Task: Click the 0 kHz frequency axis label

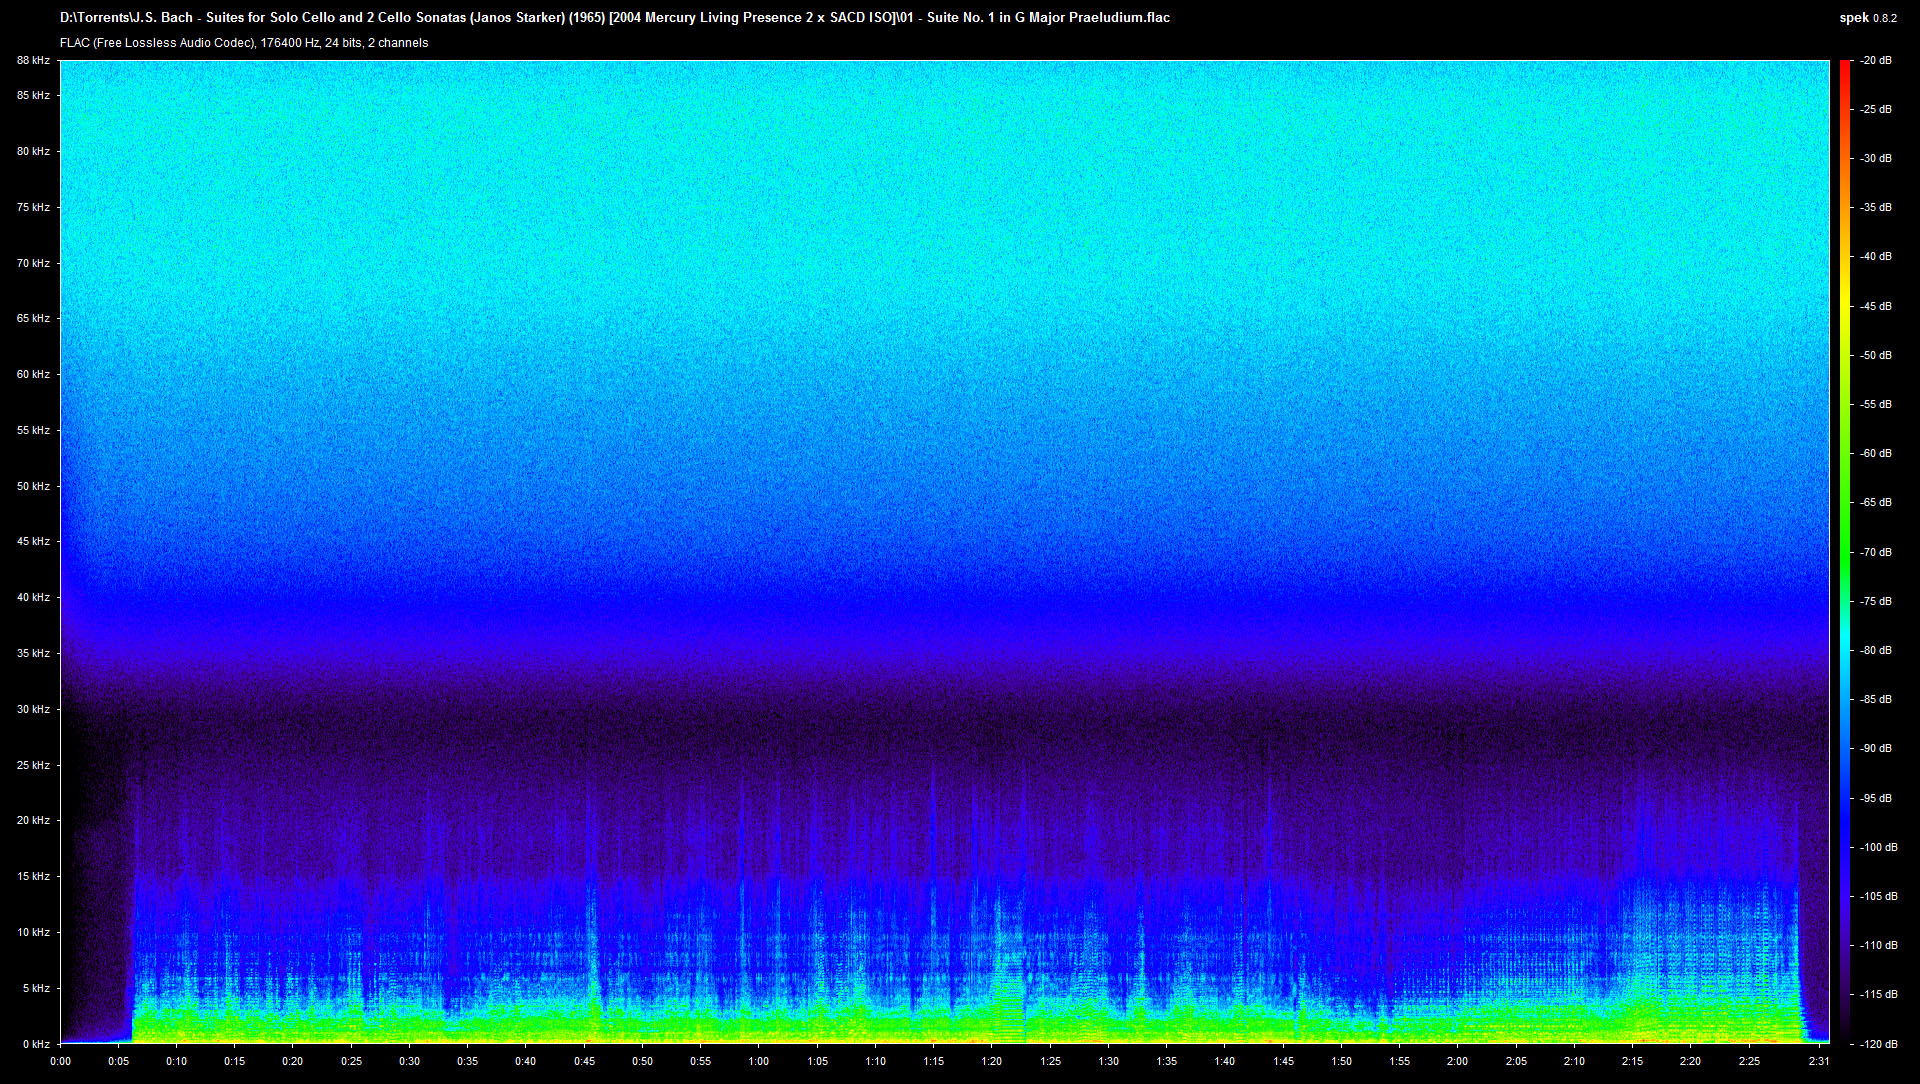Action: pyautogui.click(x=36, y=1044)
